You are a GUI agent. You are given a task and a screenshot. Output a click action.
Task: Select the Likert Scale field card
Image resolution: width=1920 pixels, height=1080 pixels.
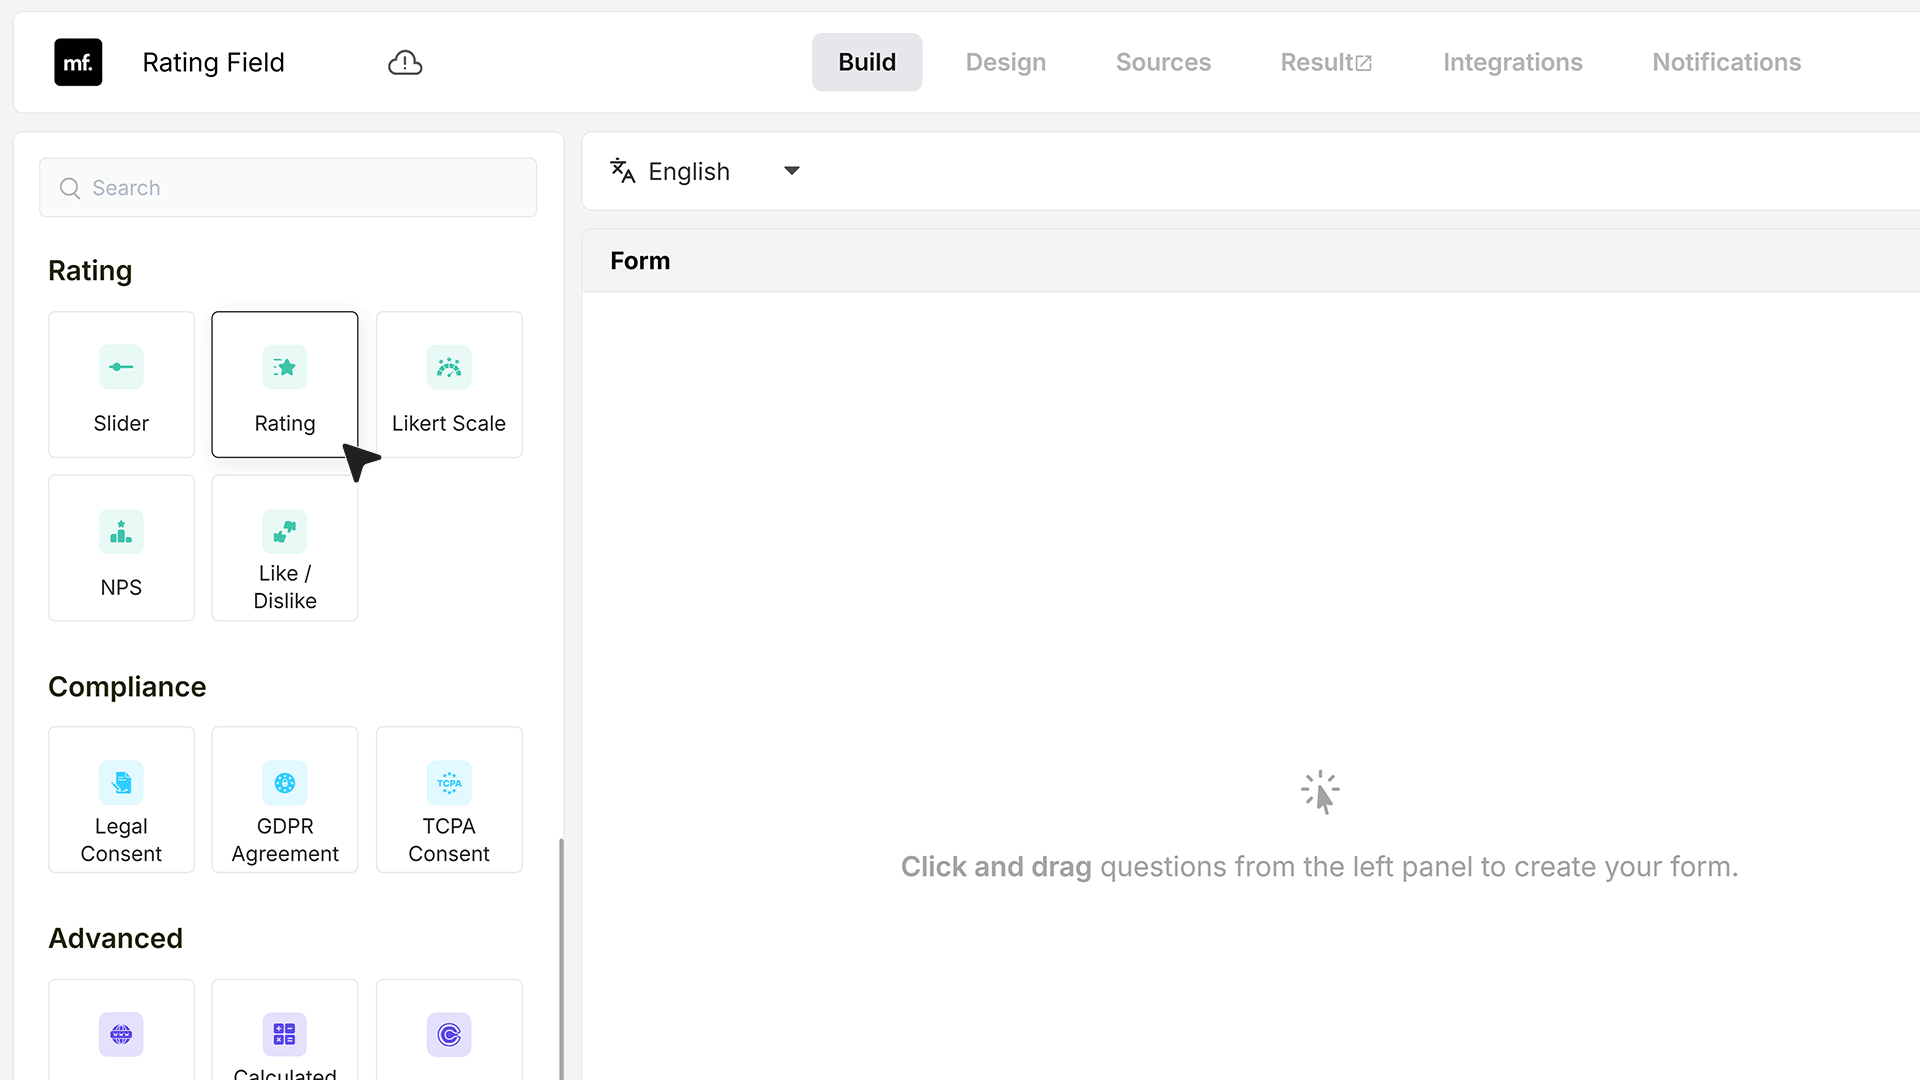pos(449,384)
